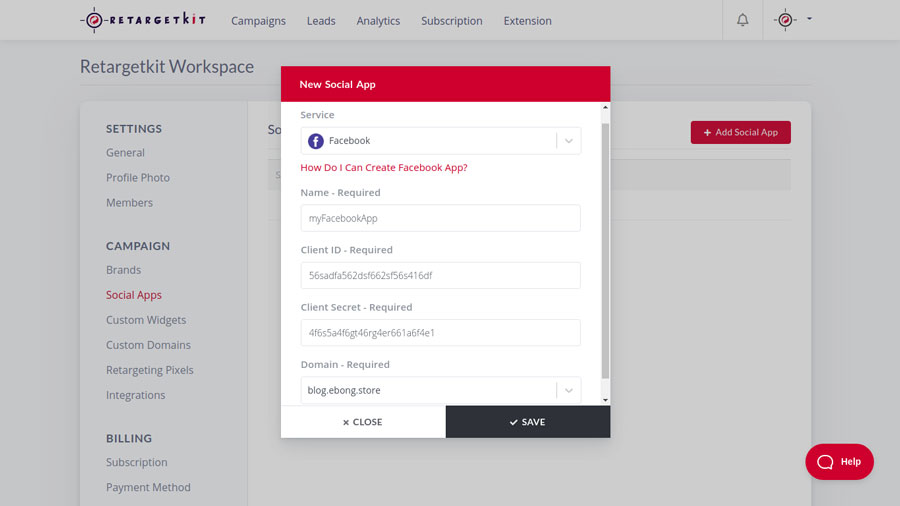Open Members settings
Image resolution: width=900 pixels, height=506 pixels.
click(129, 203)
